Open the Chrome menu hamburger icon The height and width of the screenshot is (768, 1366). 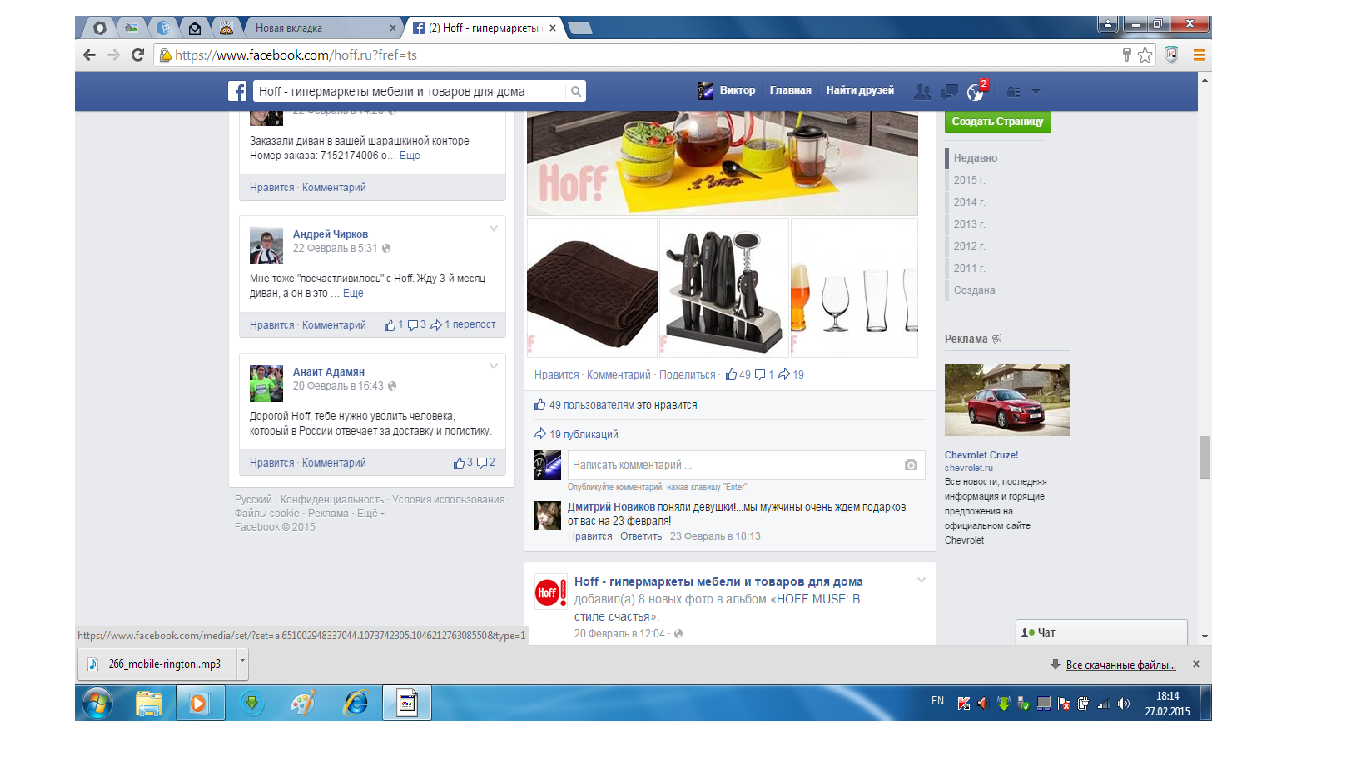[1199, 55]
